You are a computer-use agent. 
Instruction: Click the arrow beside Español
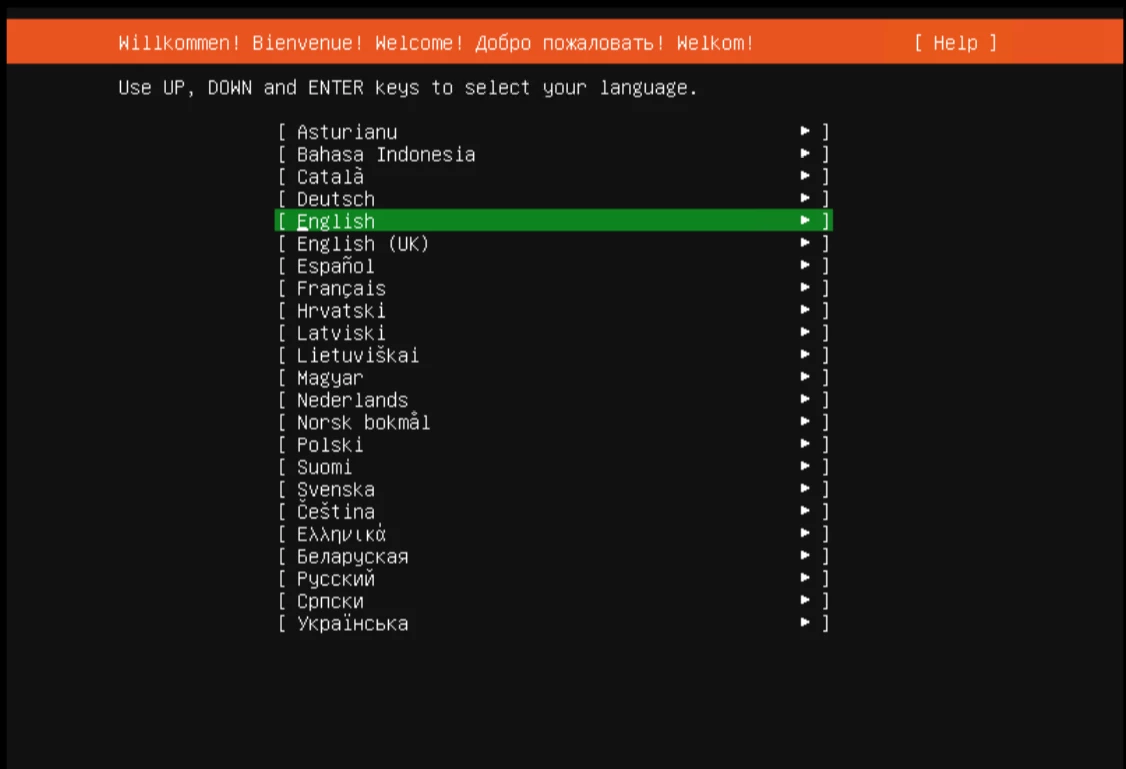(x=805, y=264)
